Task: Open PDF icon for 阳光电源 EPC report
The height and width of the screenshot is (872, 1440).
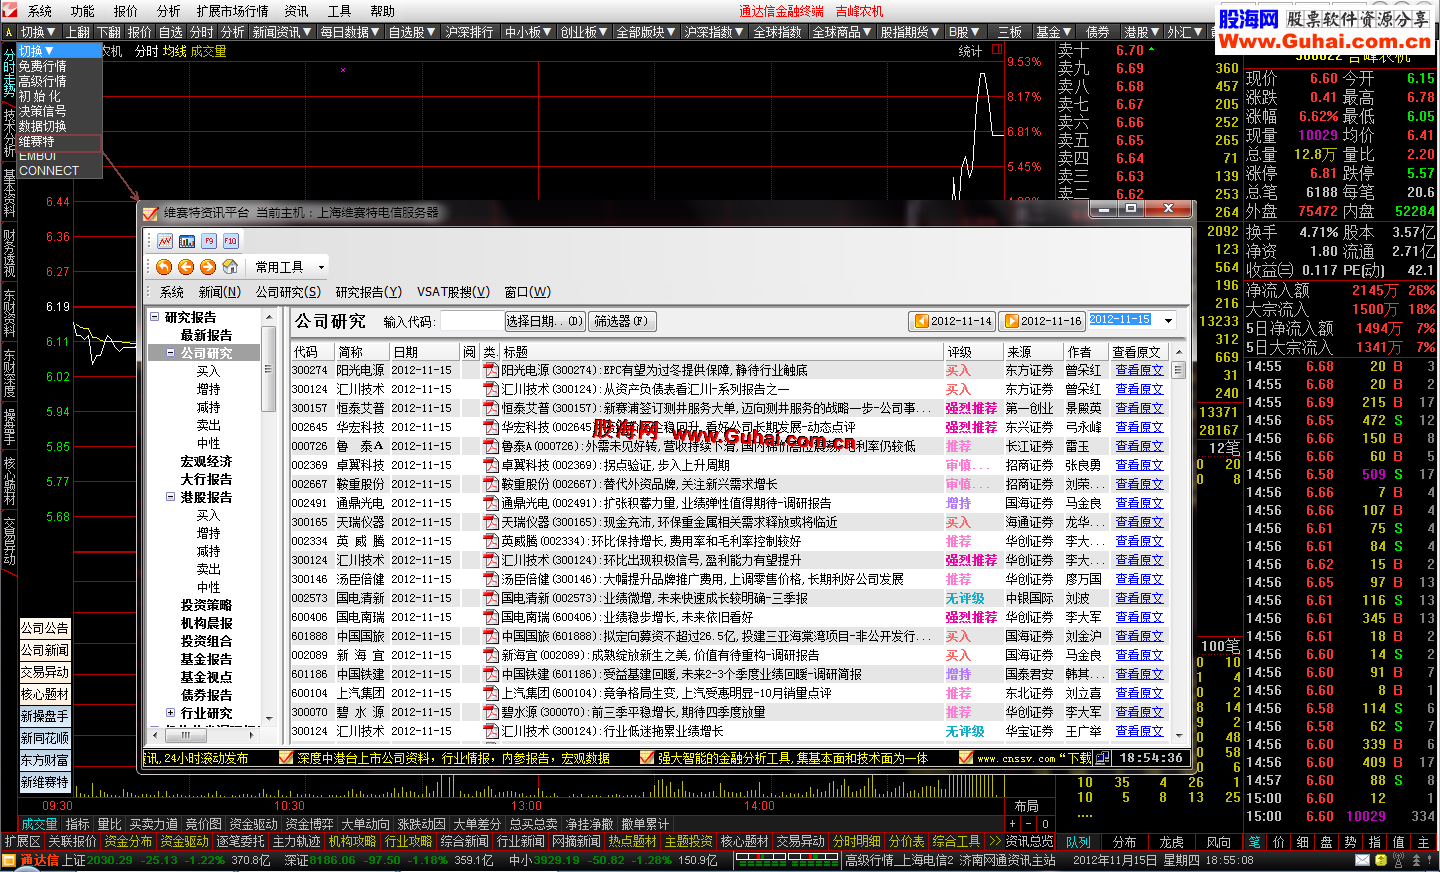Action: (x=491, y=370)
